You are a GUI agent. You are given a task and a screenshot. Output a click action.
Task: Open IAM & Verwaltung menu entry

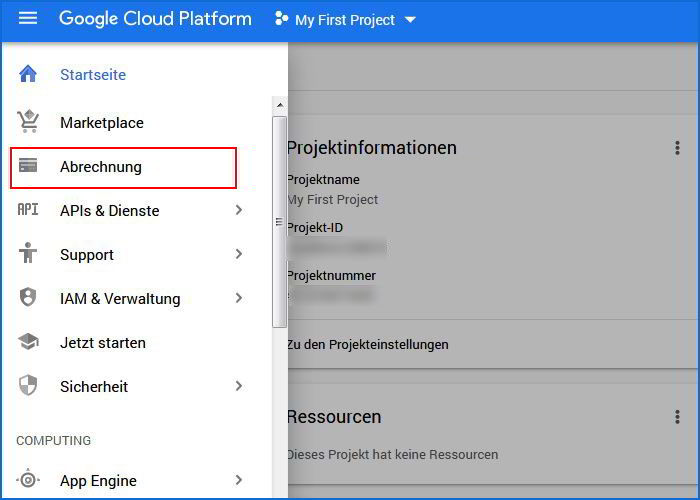(x=120, y=299)
